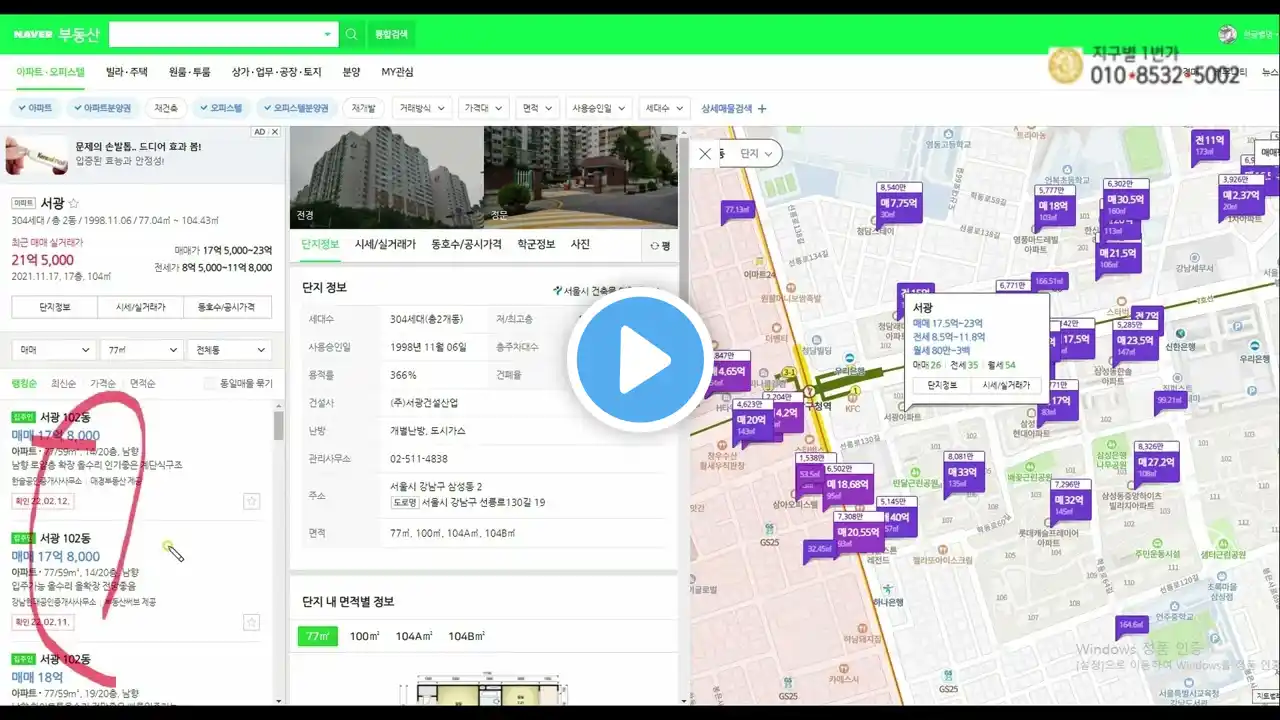Viewport: 1280px width, 720px height.
Task: Open the 매매 trade type dropdown
Action: click(53, 350)
